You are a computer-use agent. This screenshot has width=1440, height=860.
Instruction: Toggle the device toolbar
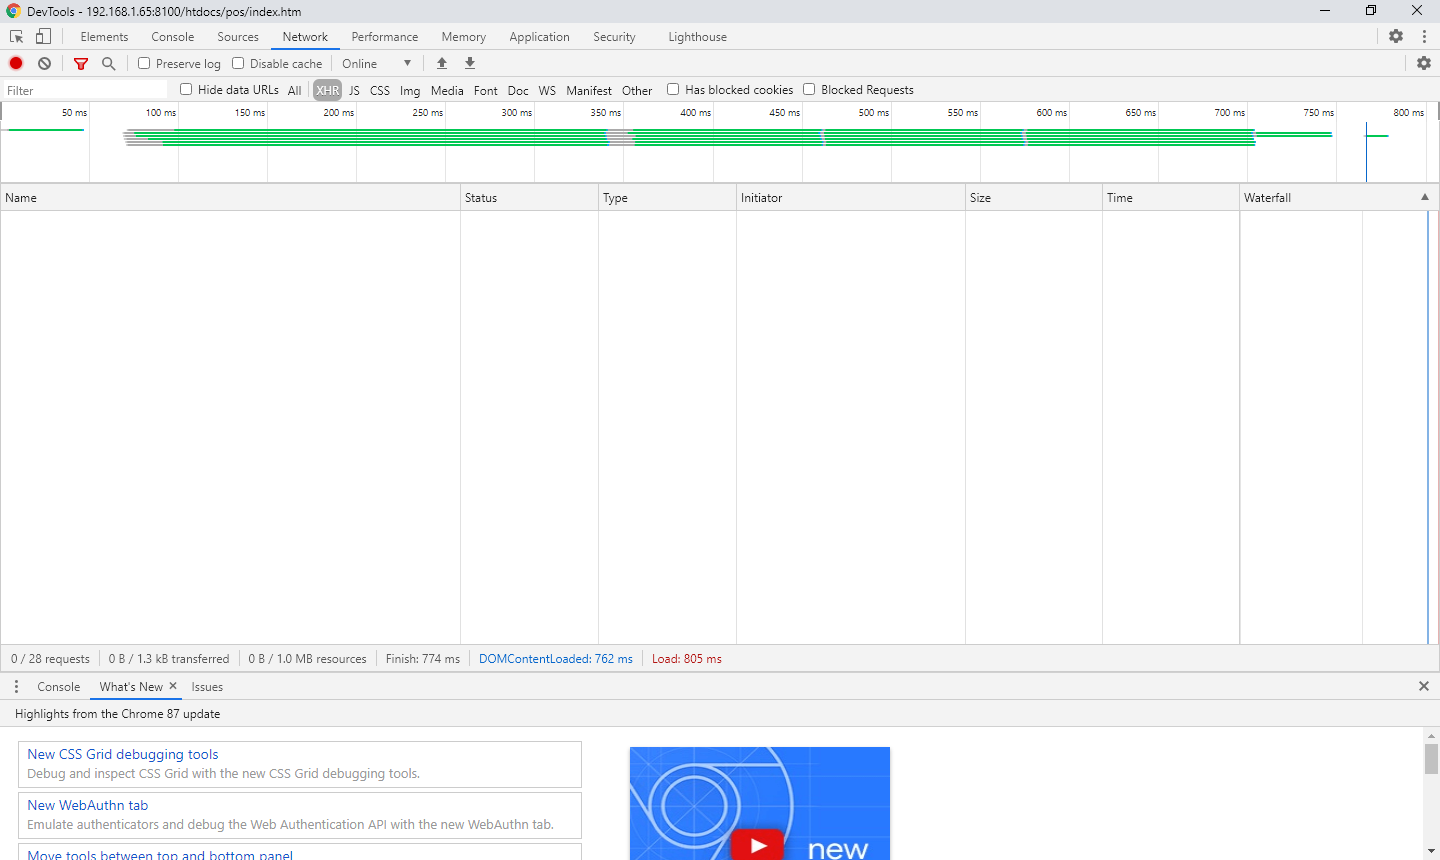click(42, 36)
